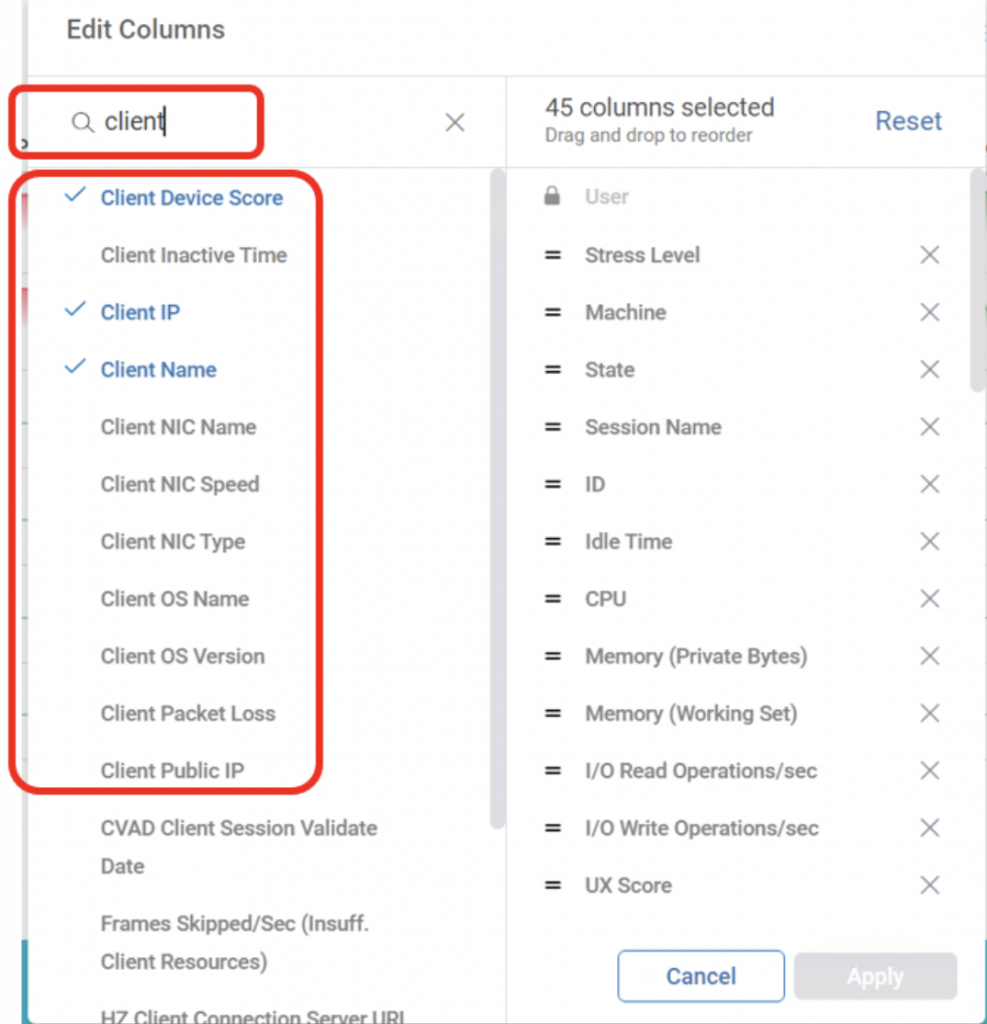
Task: Reset the selected columns
Action: coord(908,121)
